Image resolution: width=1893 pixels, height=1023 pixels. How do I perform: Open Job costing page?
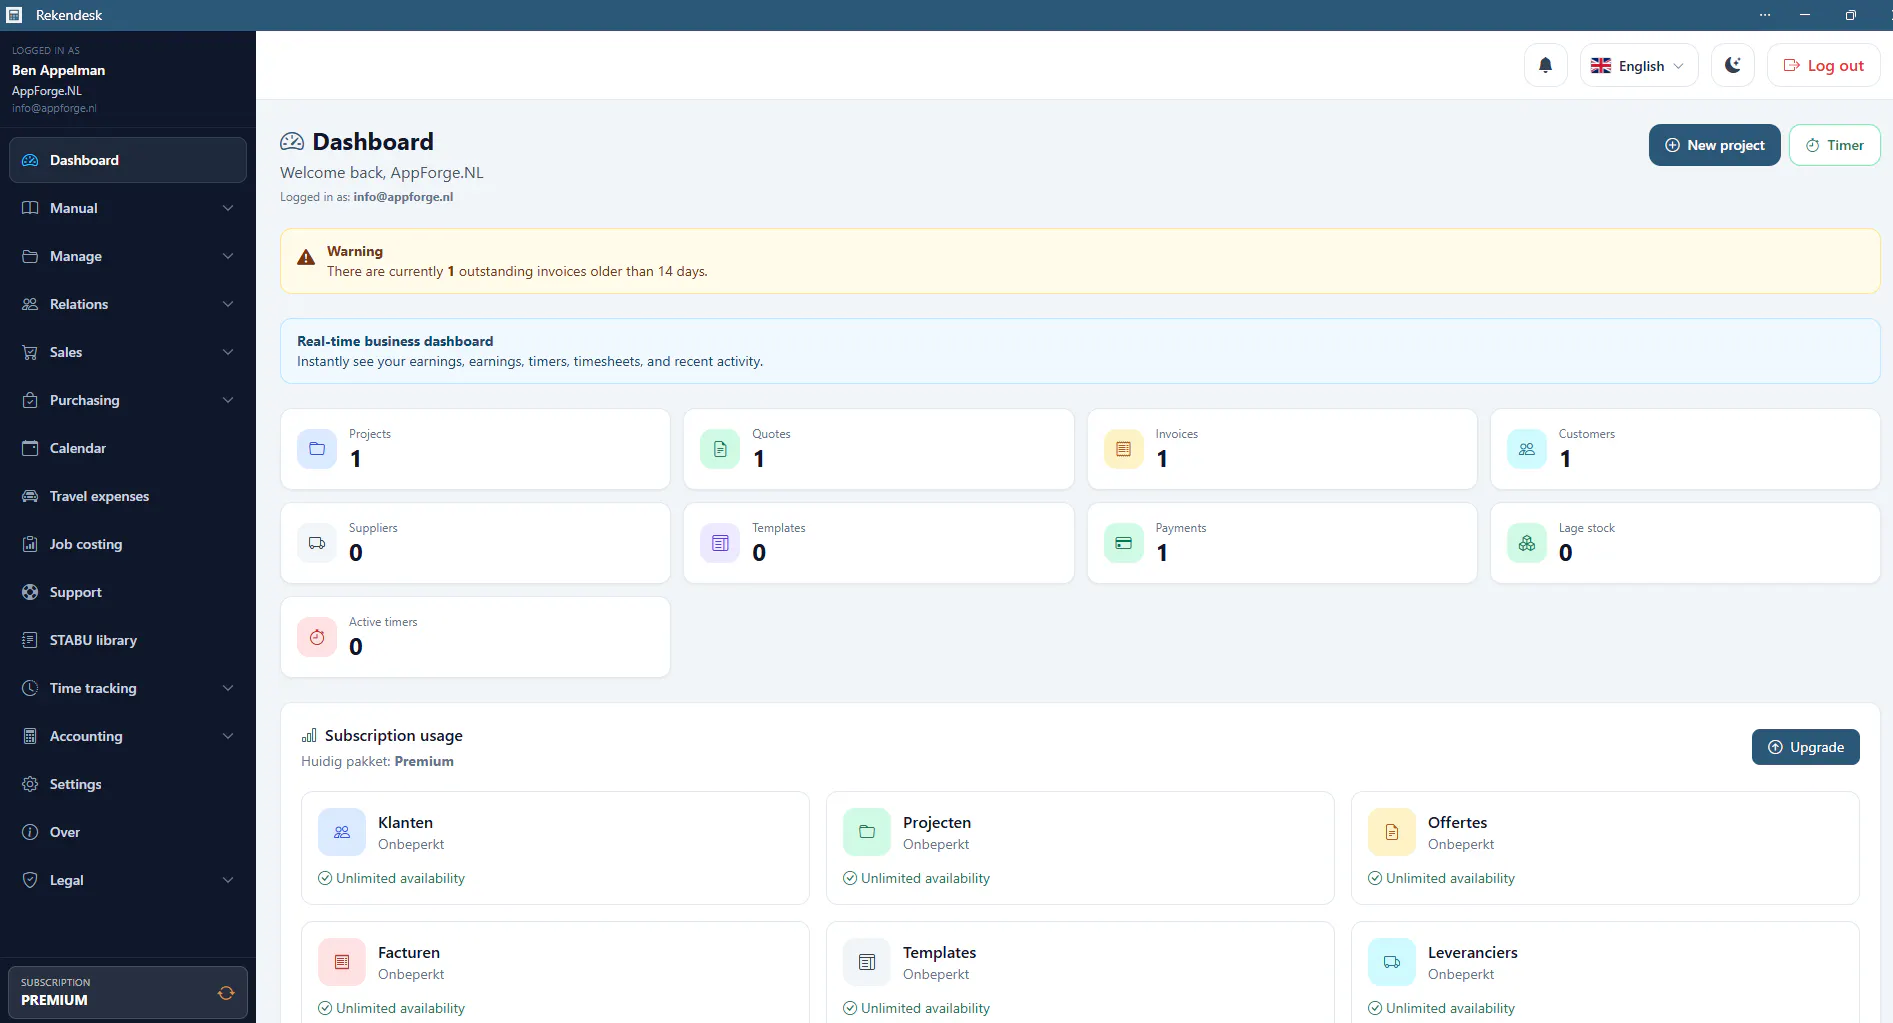tap(128, 544)
